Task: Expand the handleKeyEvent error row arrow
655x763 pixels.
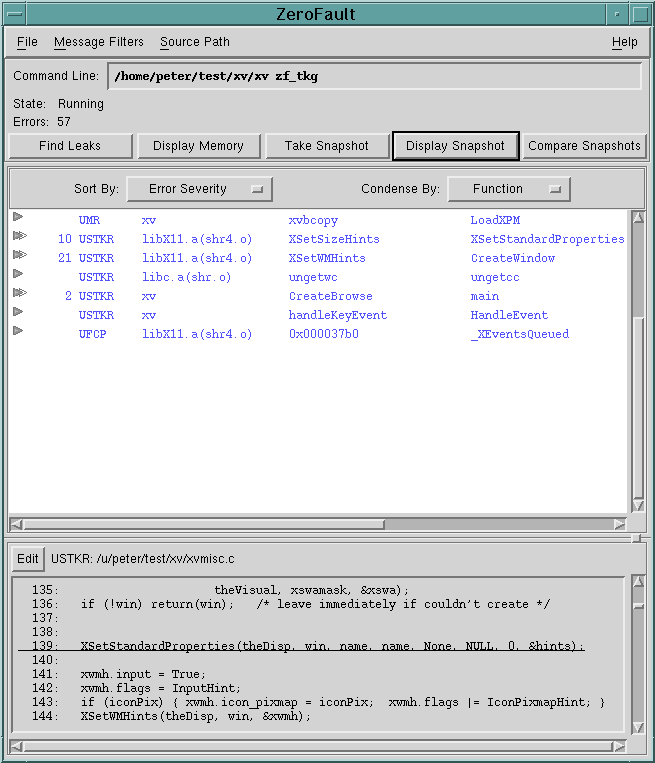Action: coord(18,312)
